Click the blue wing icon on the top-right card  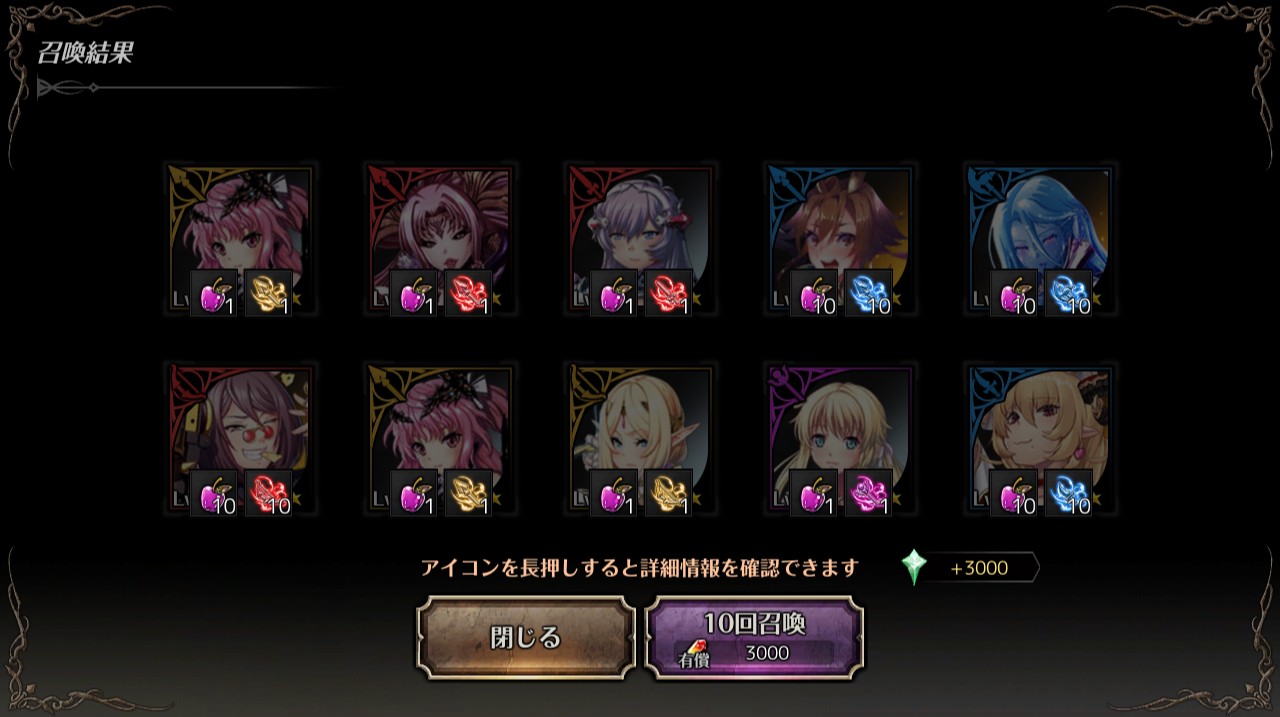point(1069,293)
